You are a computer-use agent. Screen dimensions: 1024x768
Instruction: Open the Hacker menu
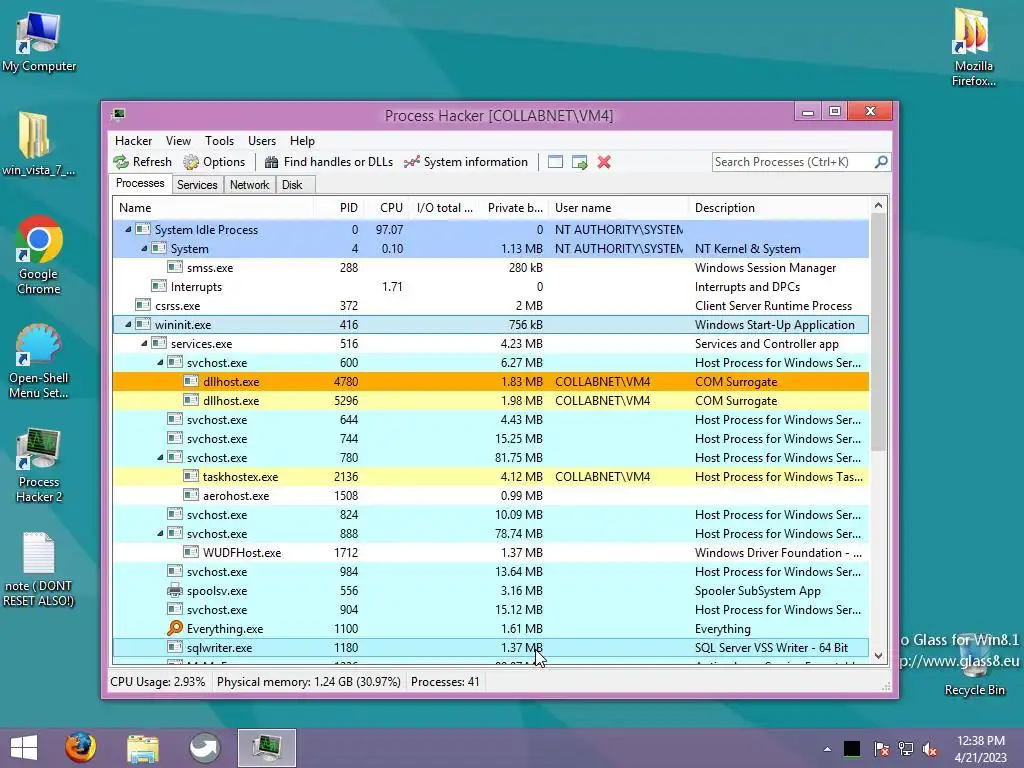pyautogui.click(x=133, y=141)
